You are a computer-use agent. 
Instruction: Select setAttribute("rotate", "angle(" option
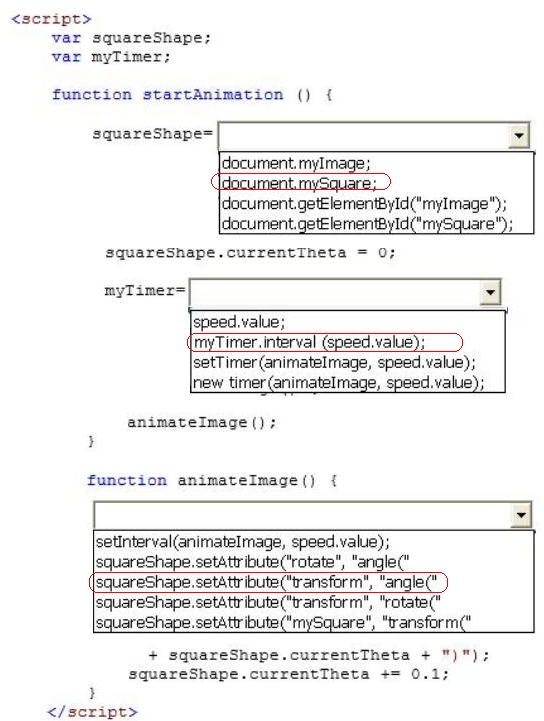[x=252, y=562]
